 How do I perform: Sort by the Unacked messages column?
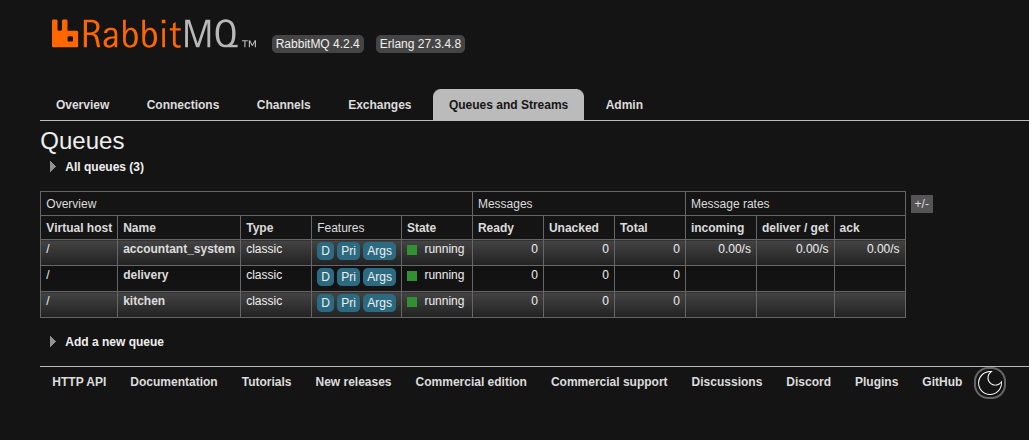[x=574, y=228]
